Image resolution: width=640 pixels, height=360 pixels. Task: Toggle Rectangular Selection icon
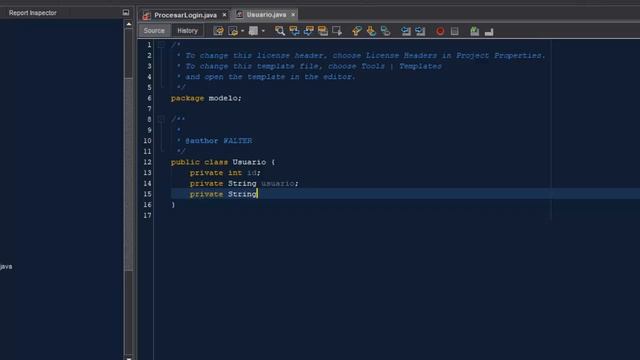(337, 31)
